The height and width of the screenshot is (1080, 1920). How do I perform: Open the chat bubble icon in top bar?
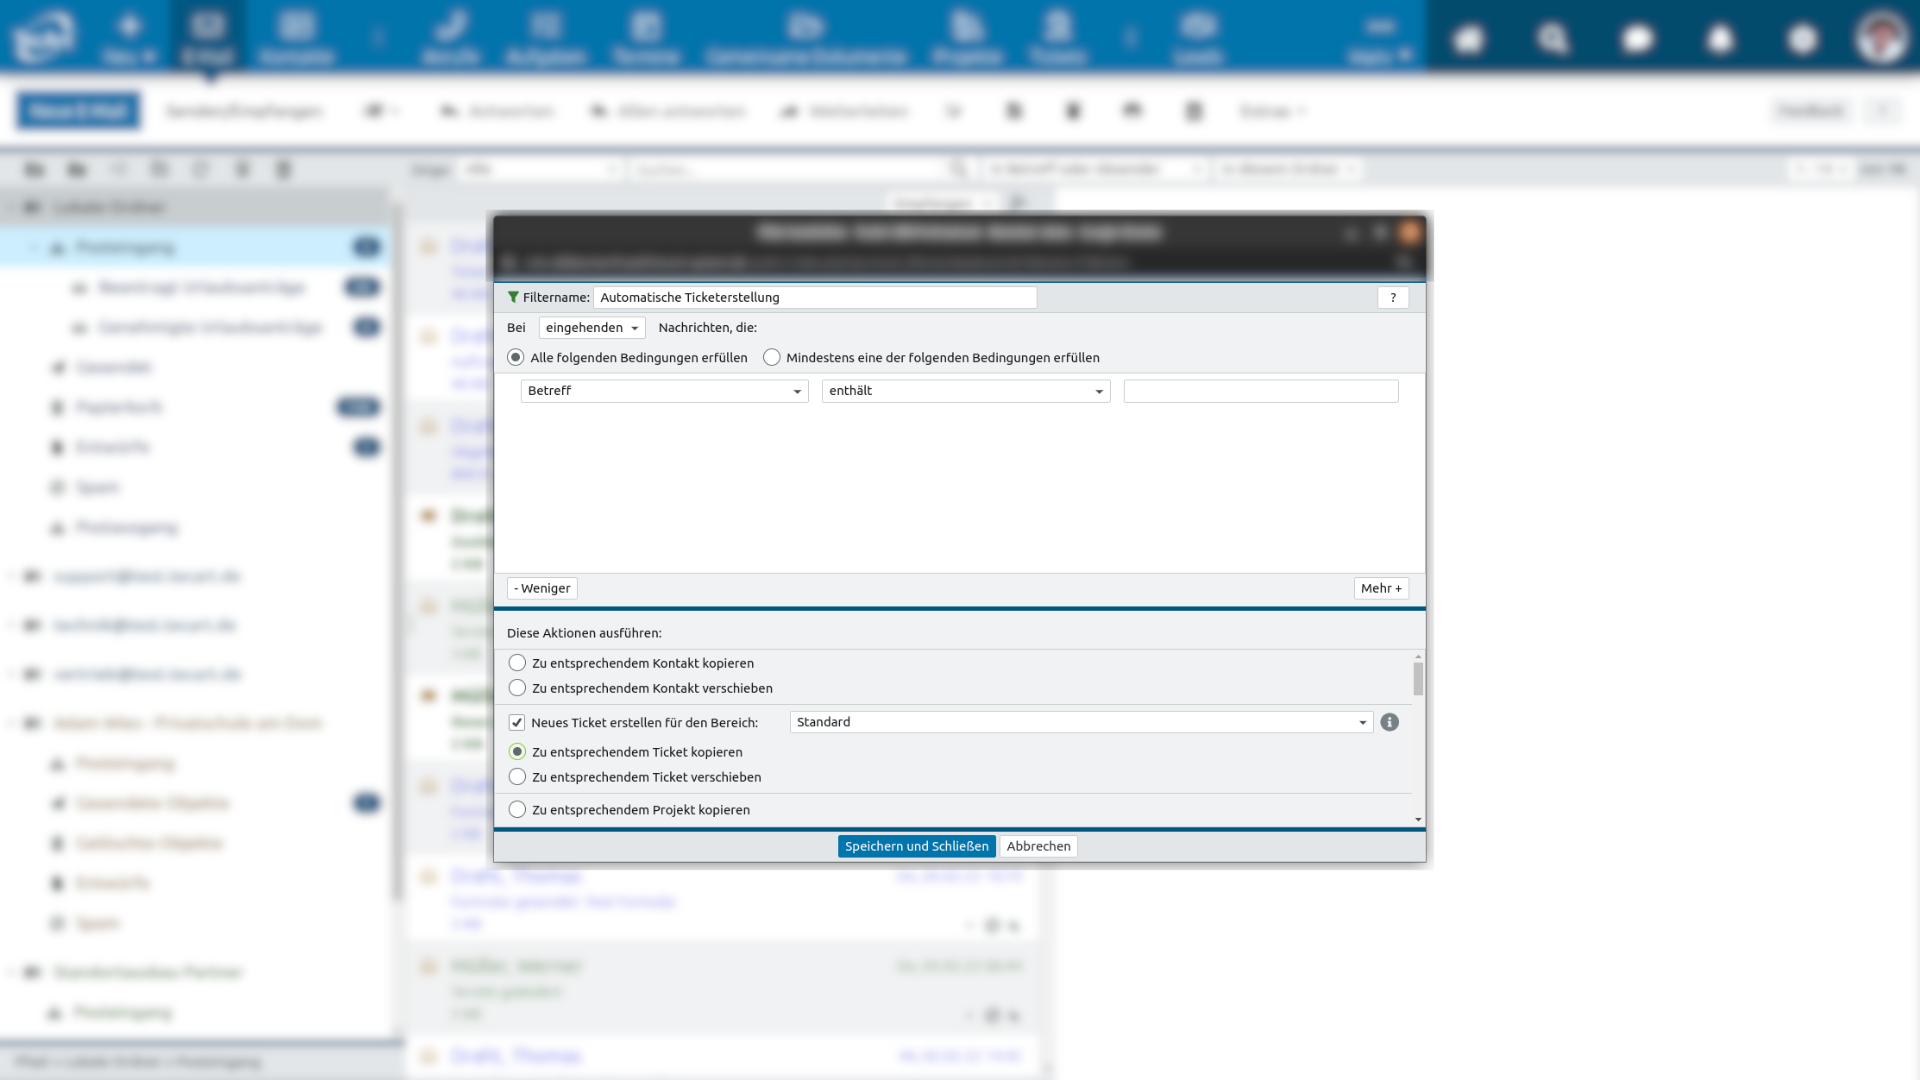point(1637,39)
